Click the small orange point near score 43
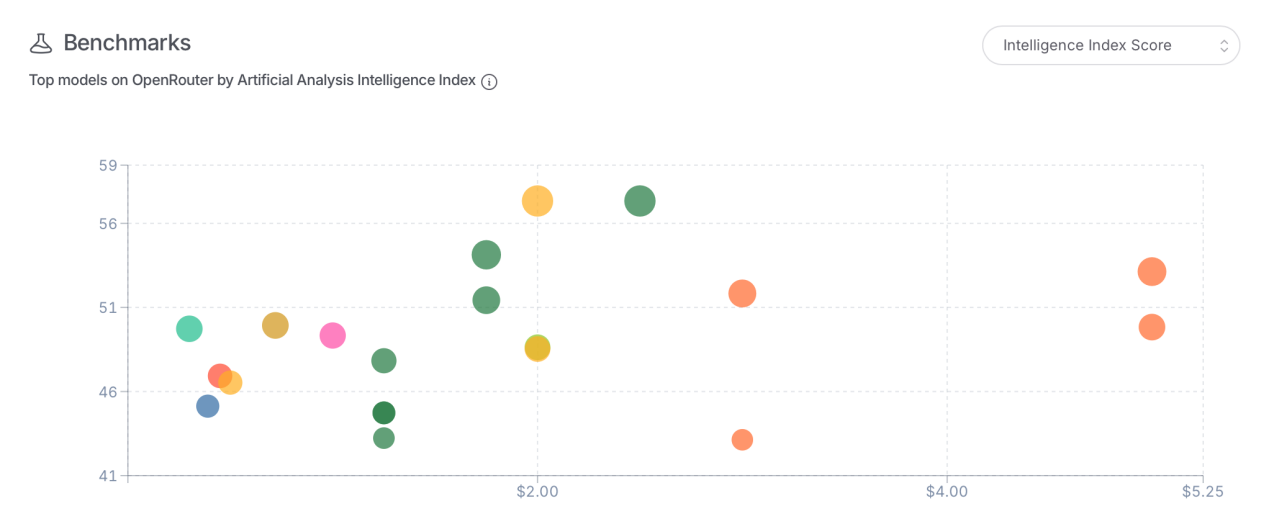Image resolution: width=1269 pixels, height=529 pixels. click(x=742, y=440)
